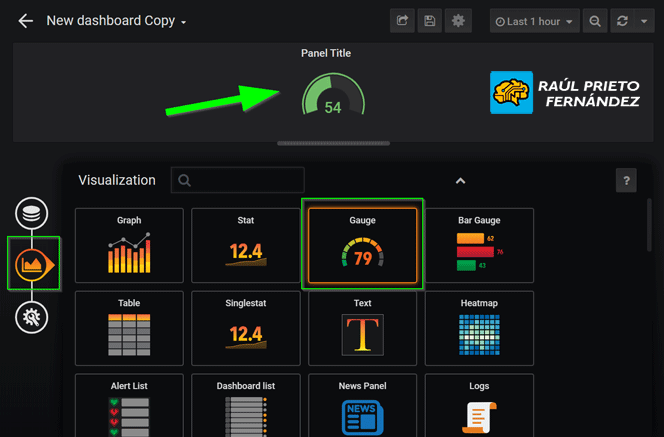Click the help question mark button
The height and width of the screenshot is (437, 664).
[626, 181]
